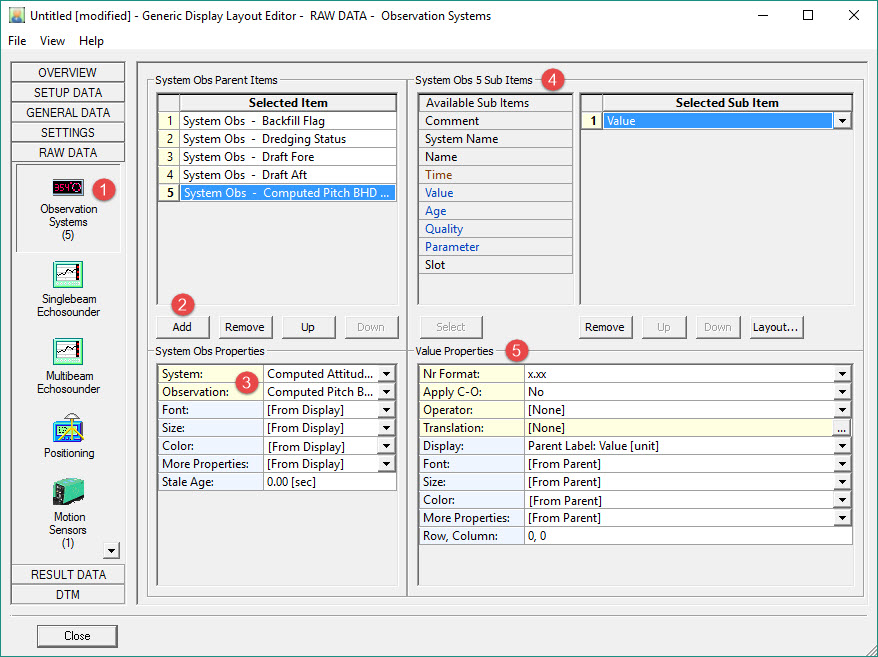Select the Singlebeam Echosounder icon
The image size is (878, 657).
[68, 275]
